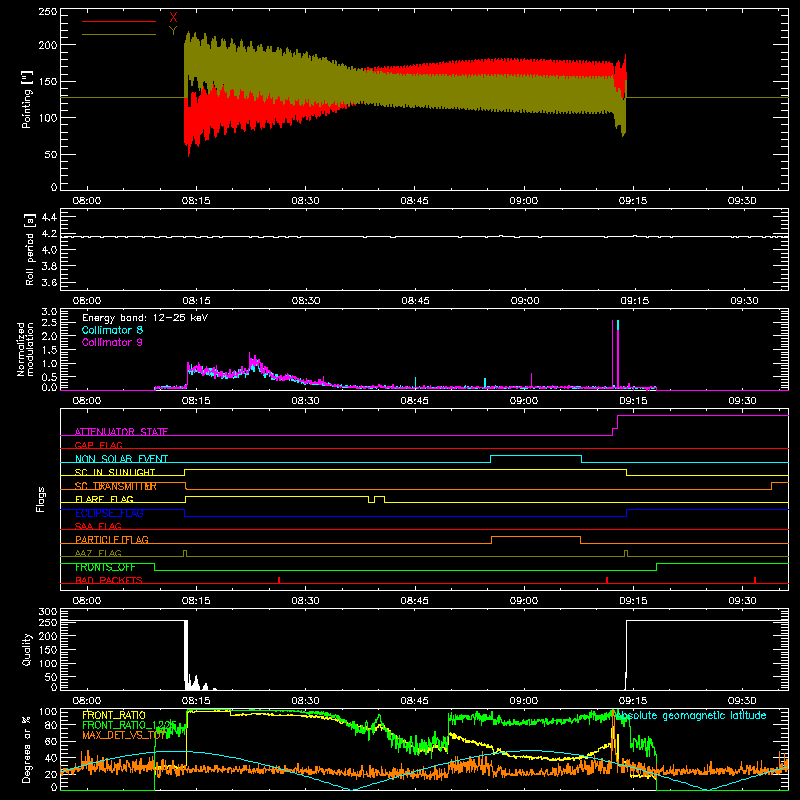Click the vertical 'Flags' axis title
The width and height of the screenshot is (800, 800).
pos(40,499)
